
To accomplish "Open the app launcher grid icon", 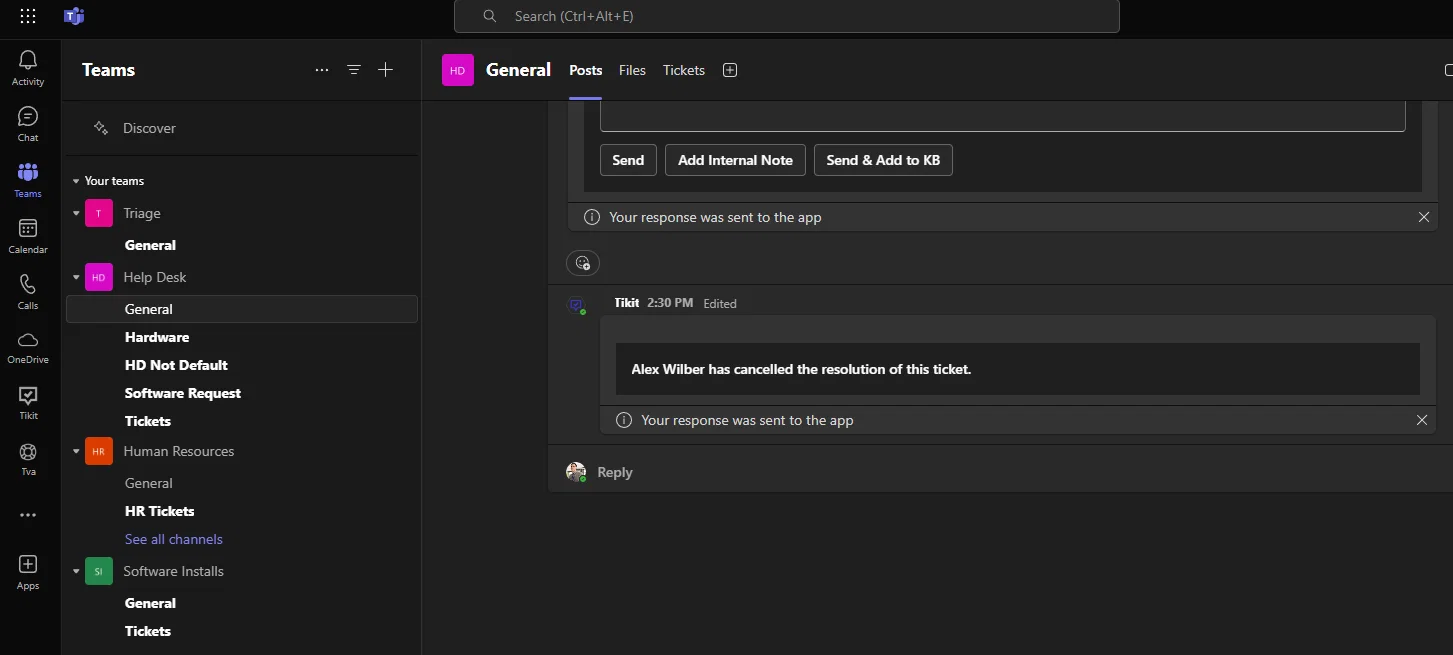I will tap(28, 16).
